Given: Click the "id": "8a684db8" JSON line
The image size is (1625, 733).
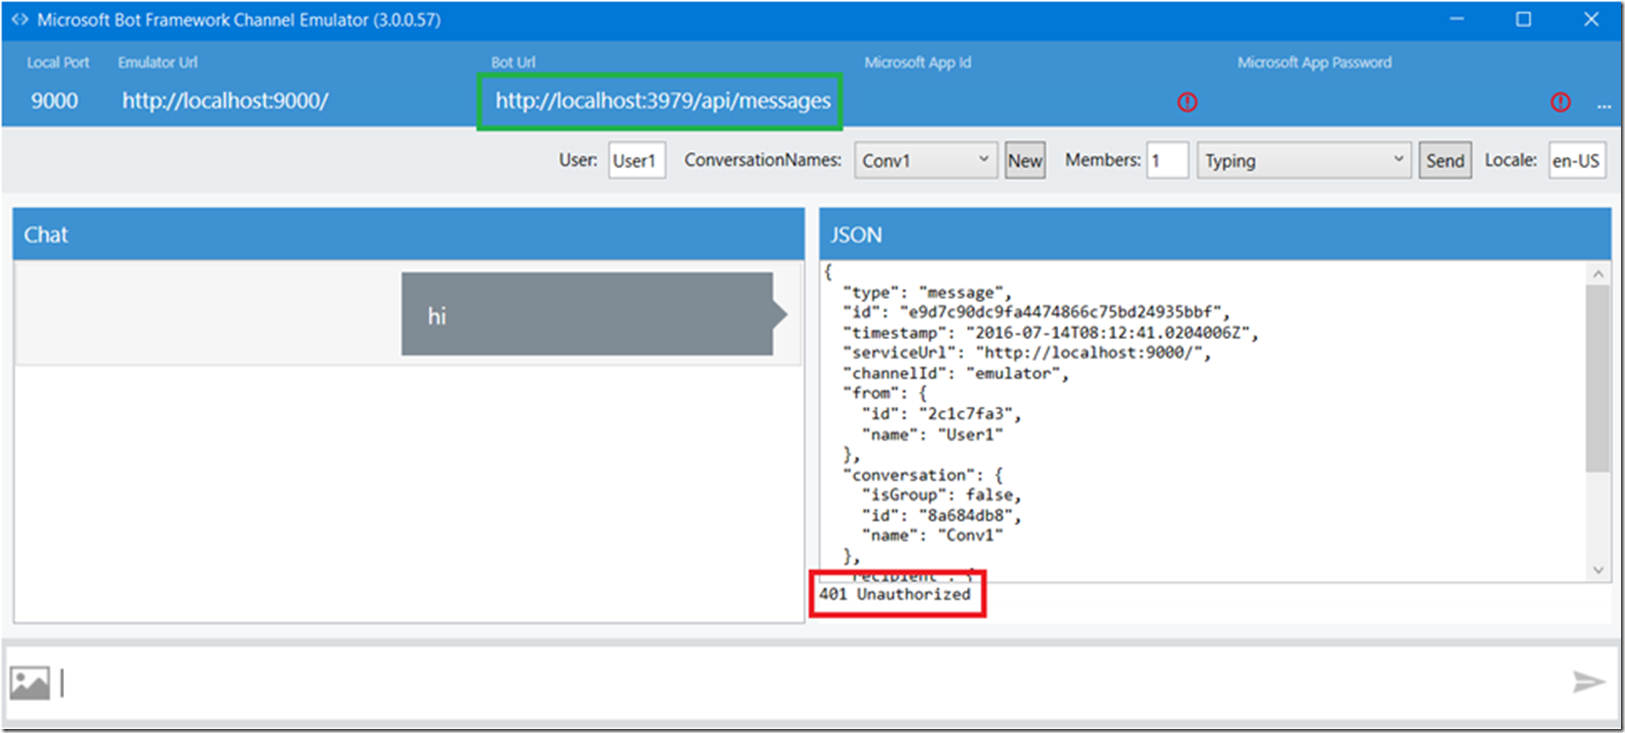Looking at the screenshot, I should pos(941,515).
